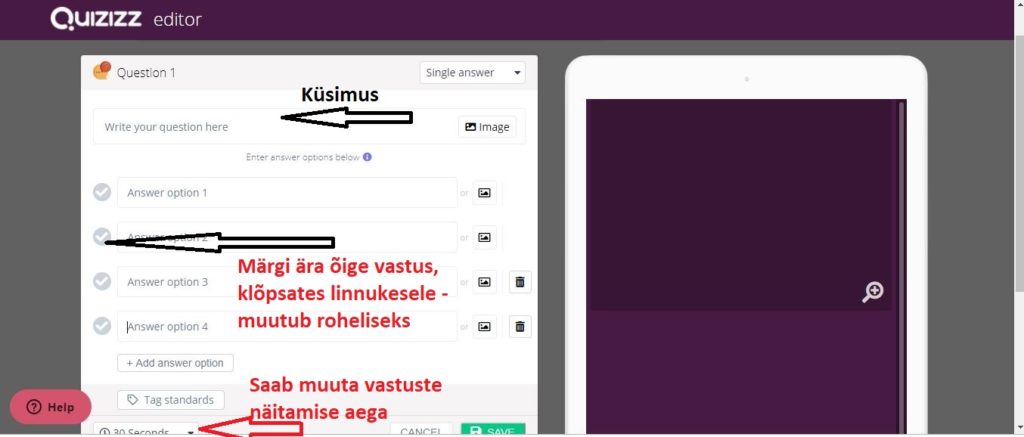Delete answer option 3 with trash icon
This screenshot has height=437, width=1024.
520,282
